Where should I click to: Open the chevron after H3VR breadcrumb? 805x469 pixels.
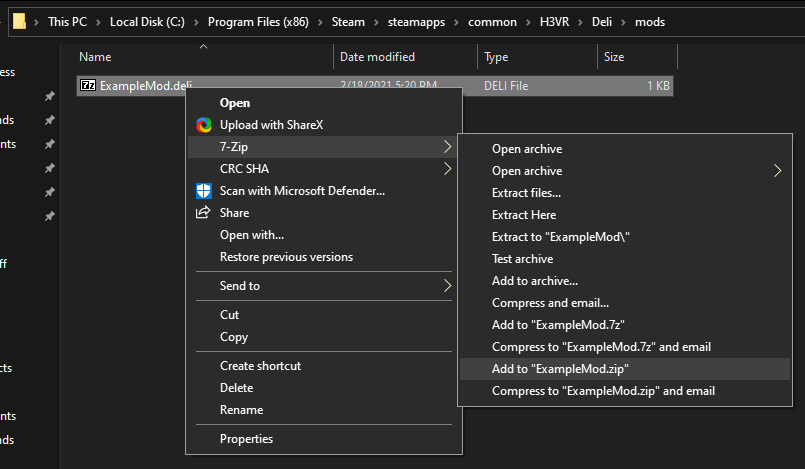(x=580, y=22)
